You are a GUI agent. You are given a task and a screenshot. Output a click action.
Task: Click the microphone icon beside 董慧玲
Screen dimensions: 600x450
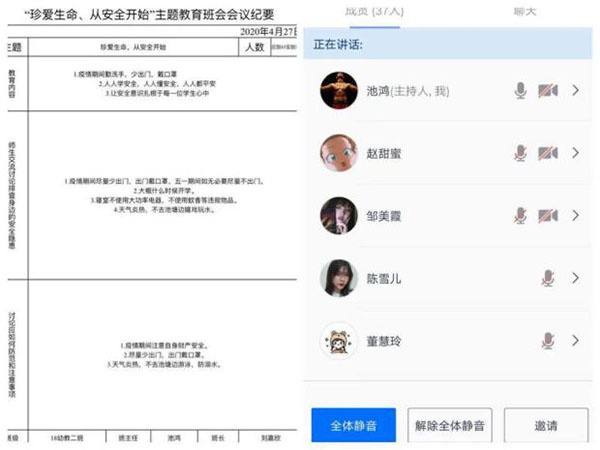point(547,341)
